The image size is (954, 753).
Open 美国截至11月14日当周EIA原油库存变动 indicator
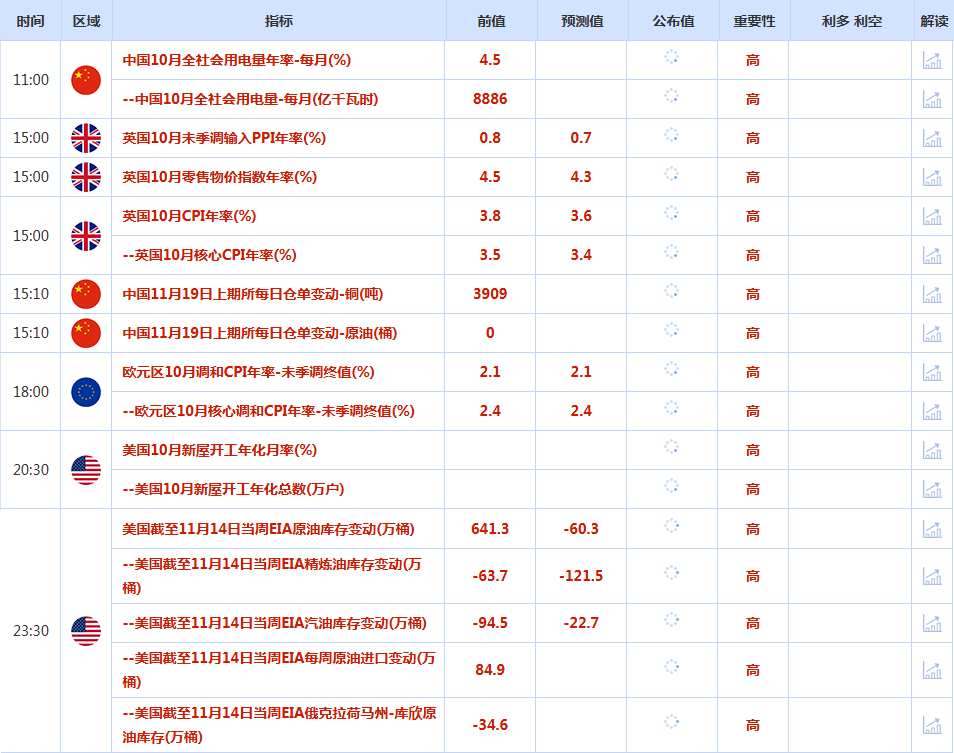tap(268, 529)
